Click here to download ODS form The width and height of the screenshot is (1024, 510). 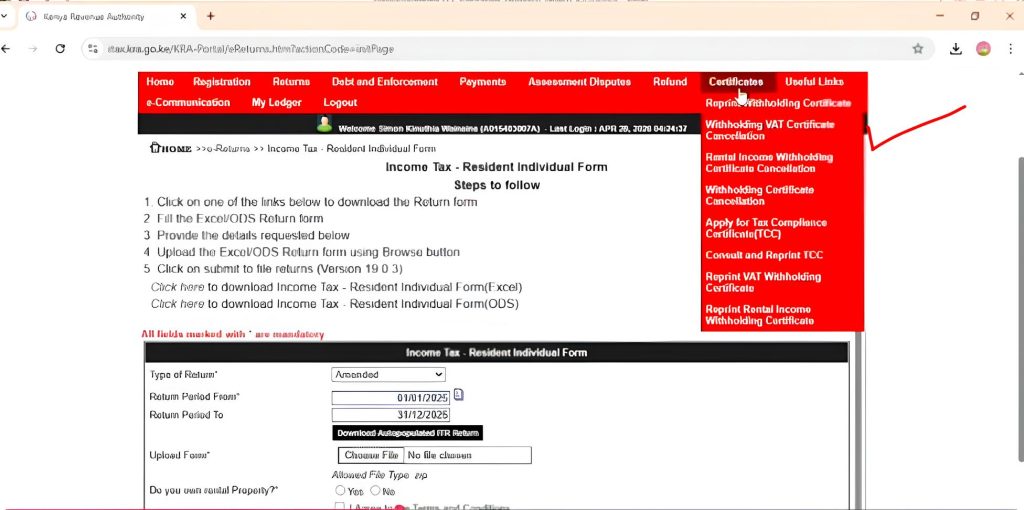tap(177, 304)
